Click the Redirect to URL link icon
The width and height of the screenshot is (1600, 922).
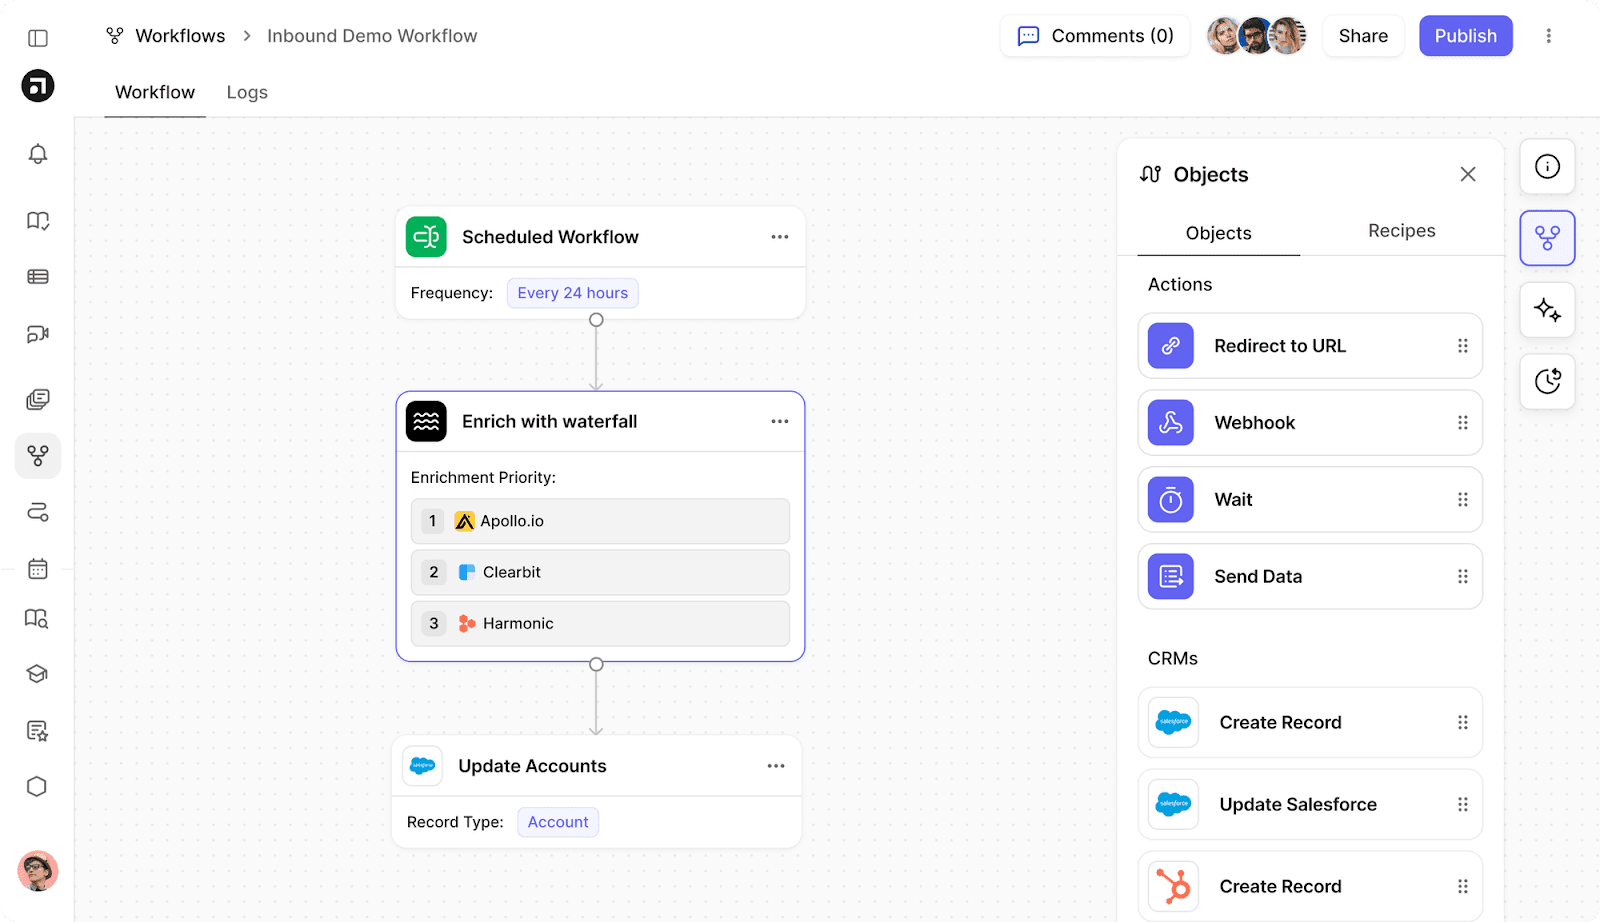pos(1171,346)
